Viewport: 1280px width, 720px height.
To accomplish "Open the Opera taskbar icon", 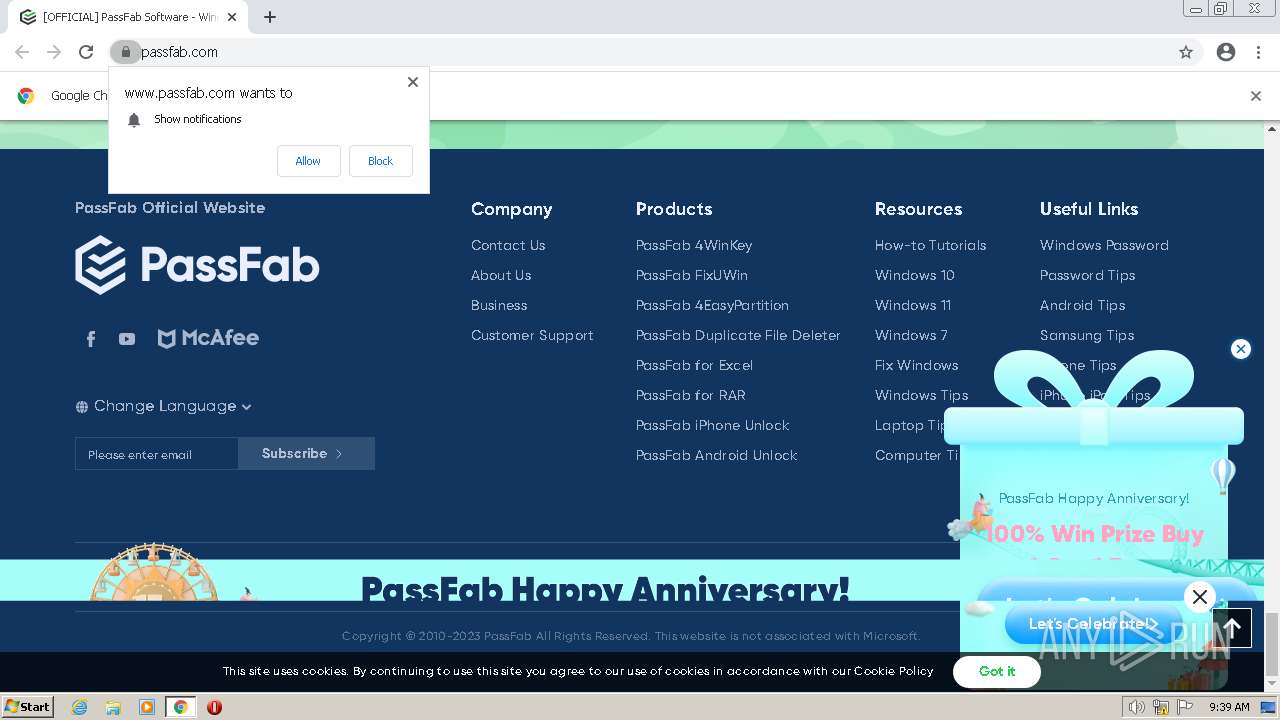I will tap(214, 707).
